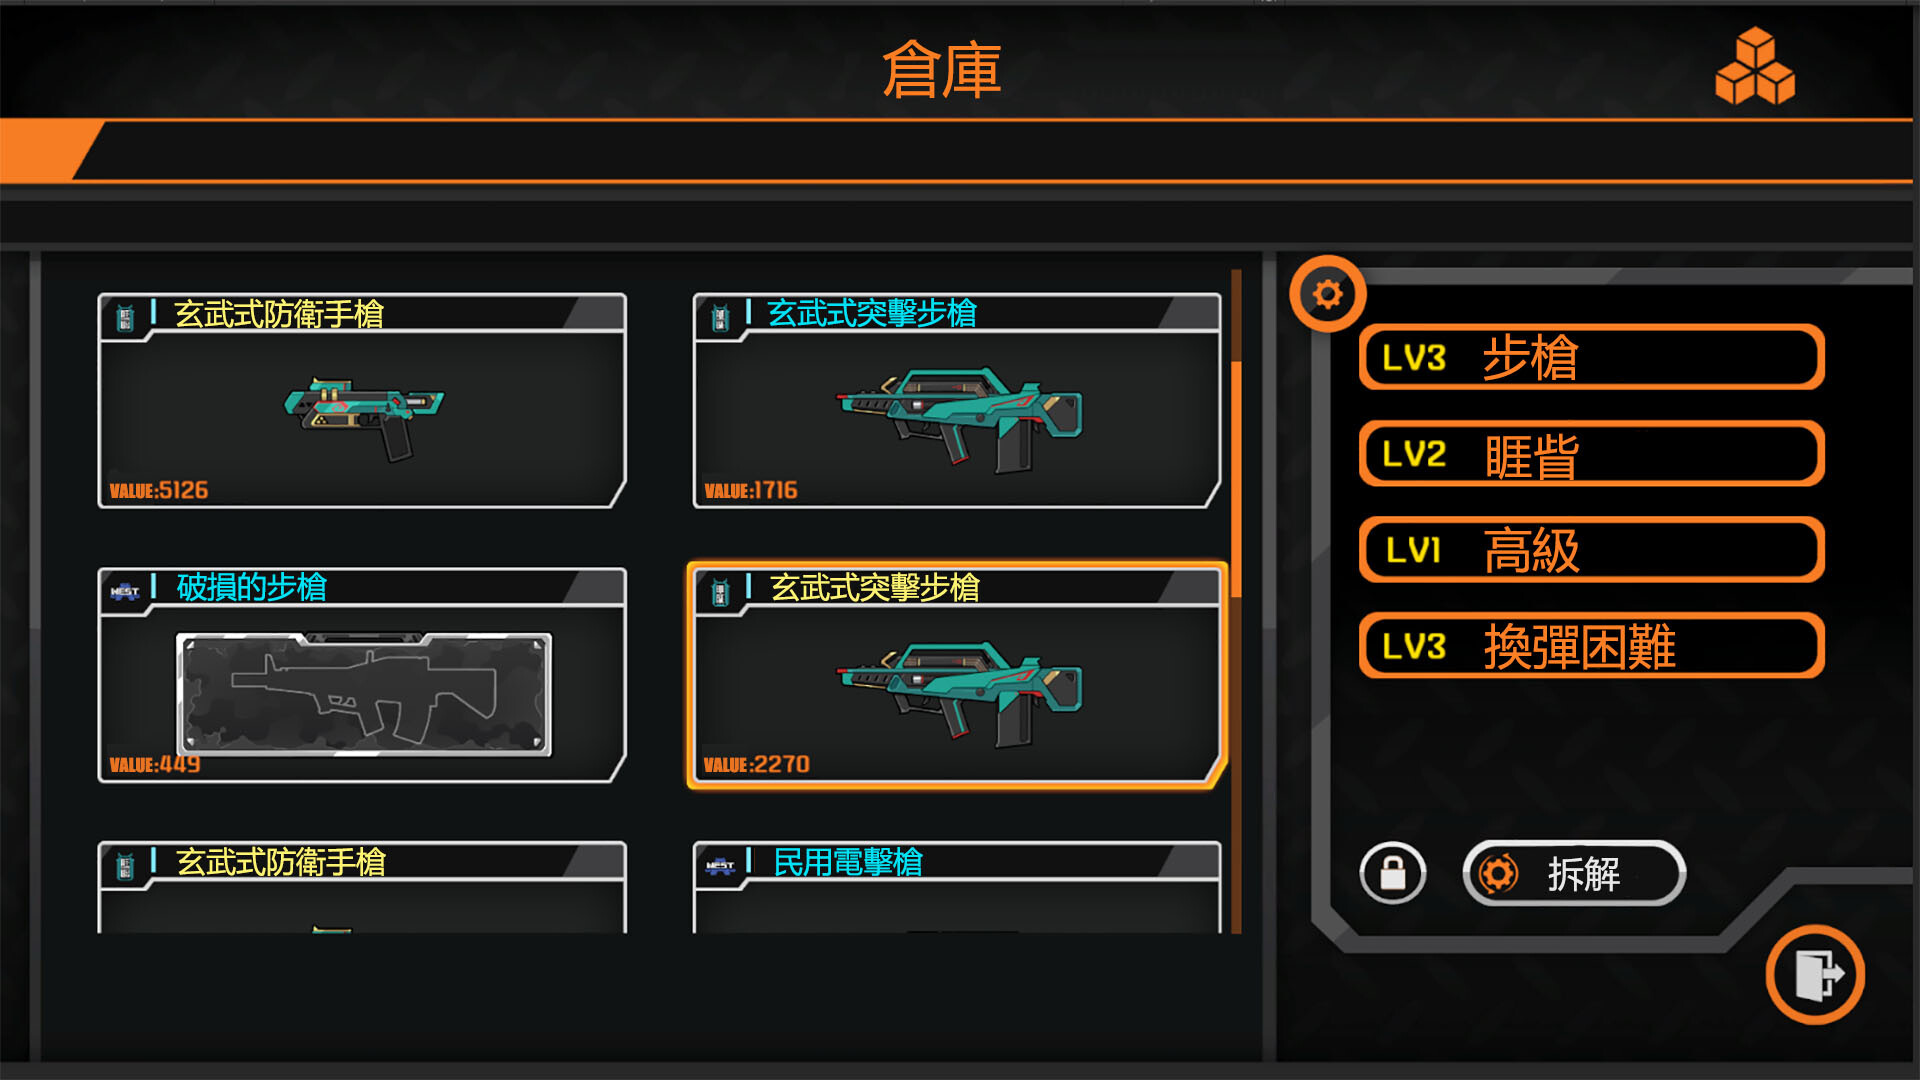Click the brand icon on top 玄武式防衛手槍
Screen dimensions: 1920x1080
tap(125, 318)
